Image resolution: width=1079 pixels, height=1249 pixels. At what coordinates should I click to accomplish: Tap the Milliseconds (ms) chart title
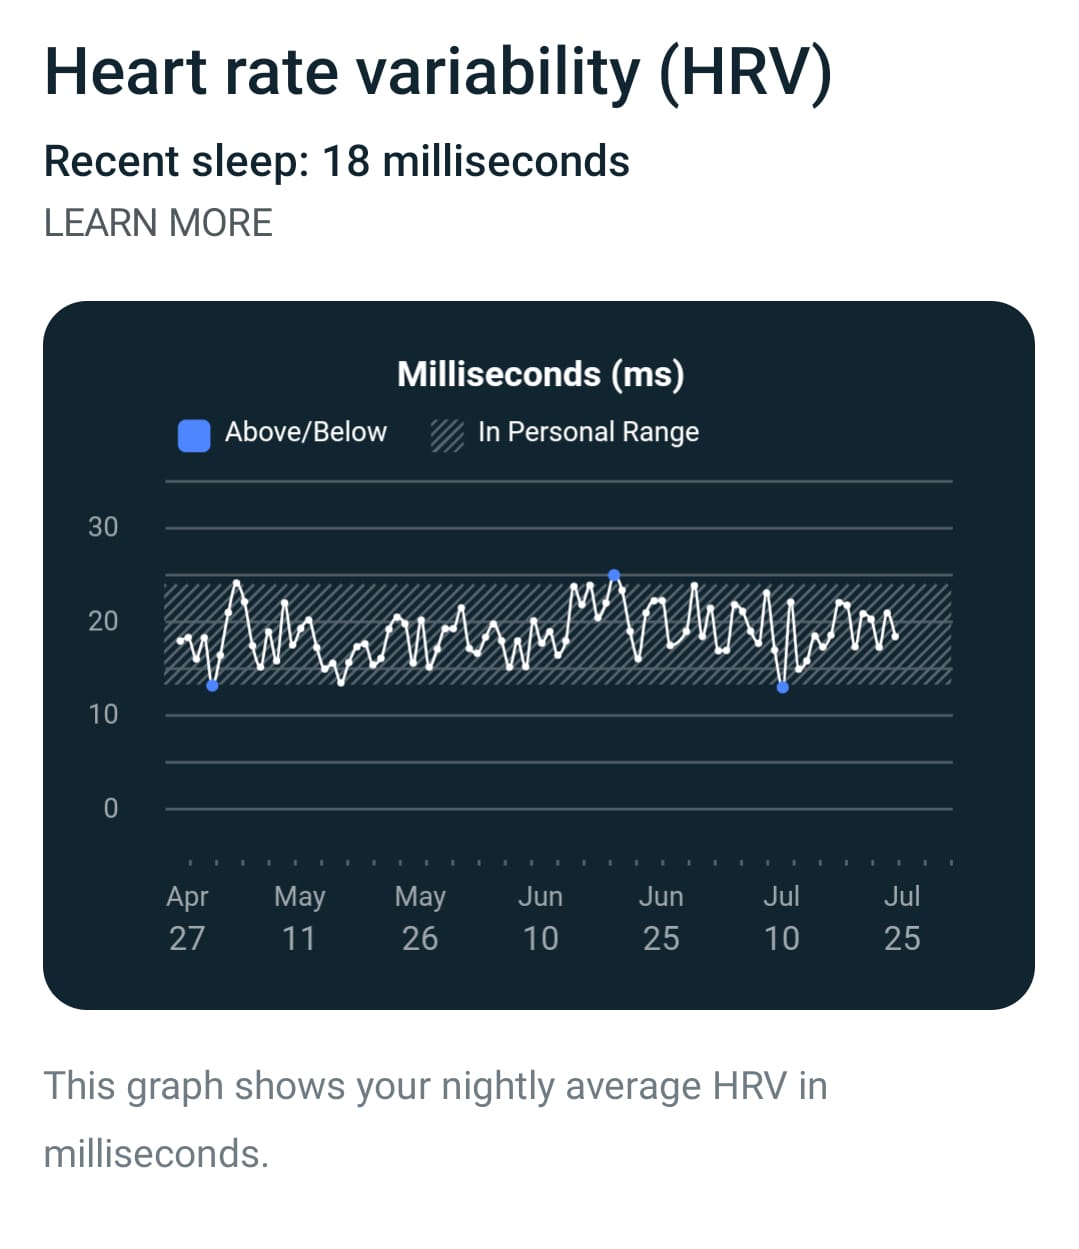point(541,374)
